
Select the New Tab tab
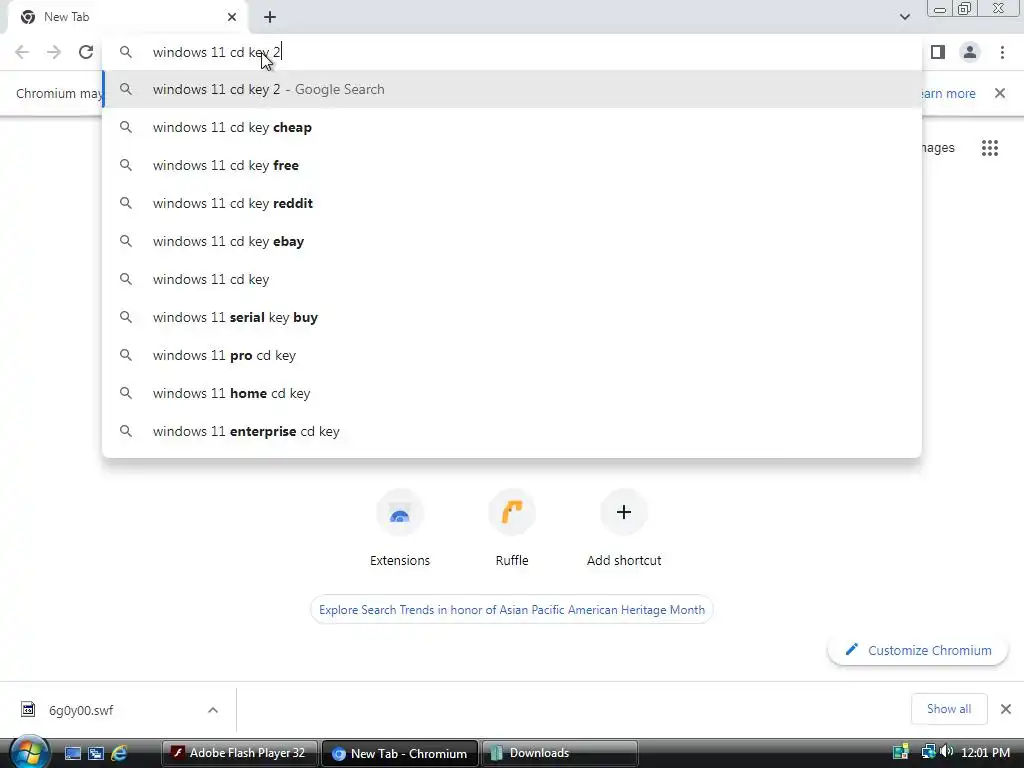click(x=127, y=17)
